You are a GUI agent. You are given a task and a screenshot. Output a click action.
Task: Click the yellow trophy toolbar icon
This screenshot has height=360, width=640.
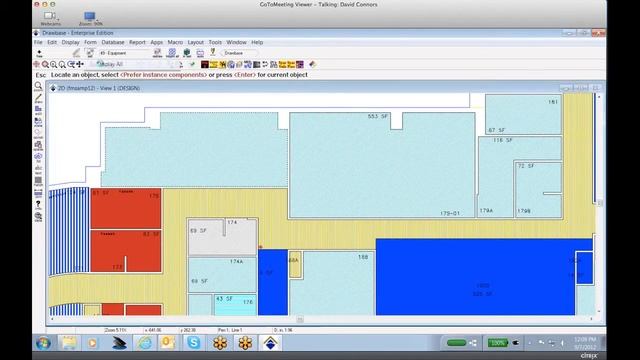[x=213, y=52]
